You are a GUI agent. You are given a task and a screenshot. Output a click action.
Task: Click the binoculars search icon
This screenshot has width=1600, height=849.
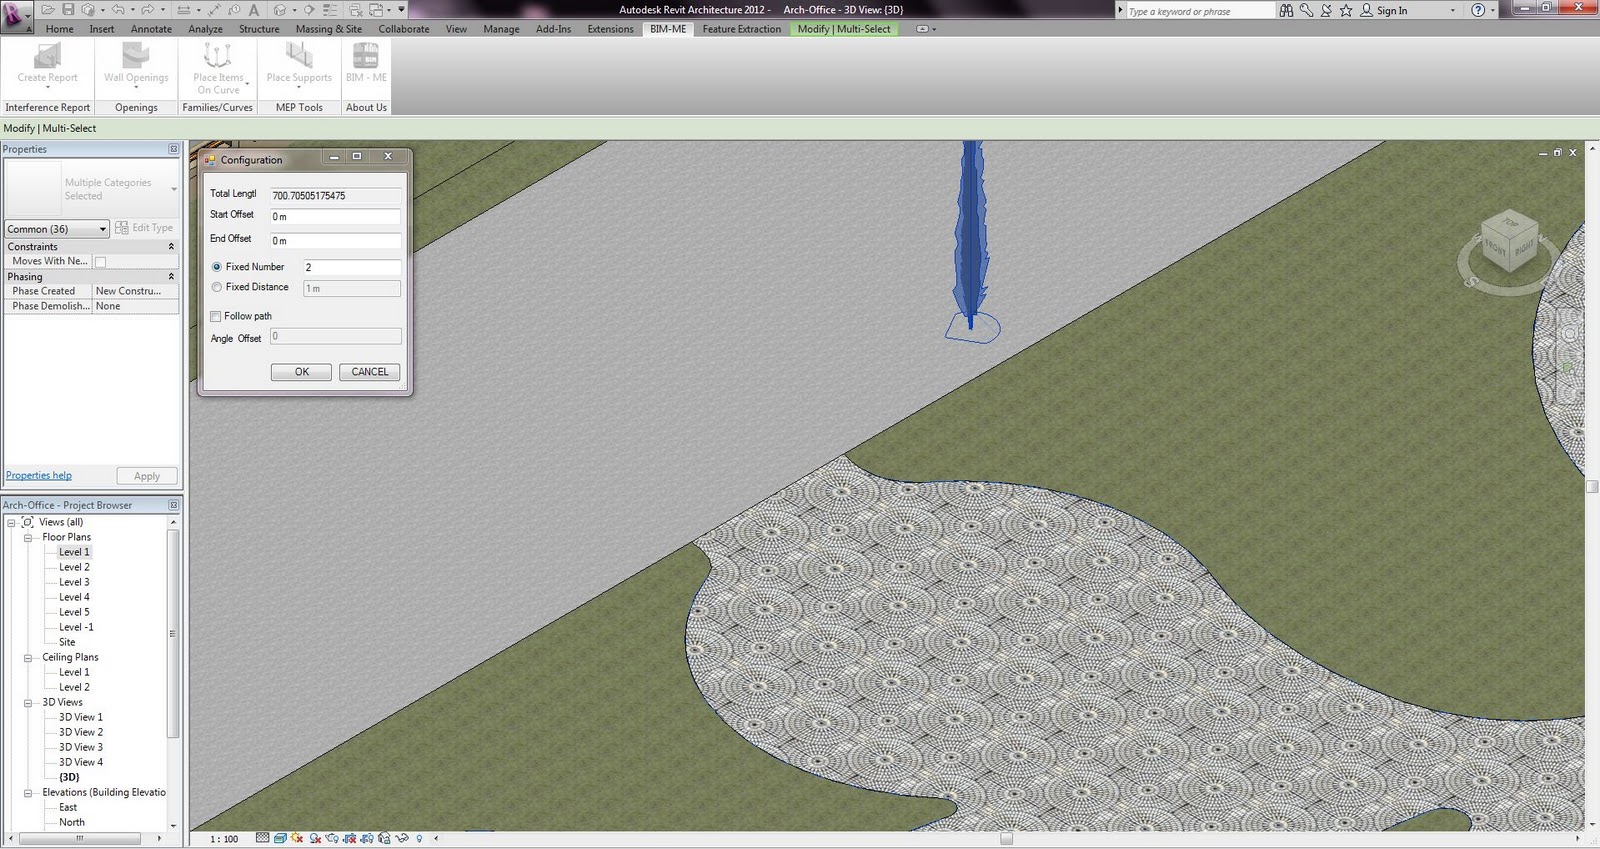coord(1286,10)
